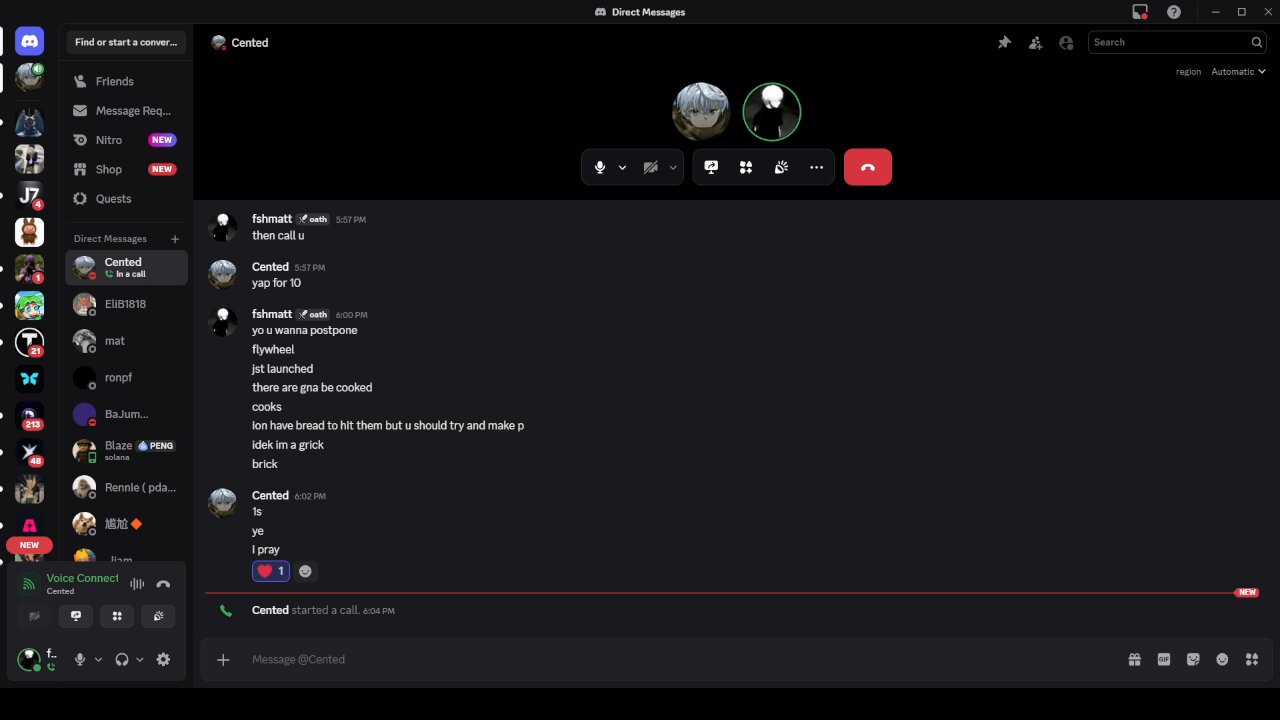Mute microphone in call controls
The width and height of the screenshot is (1280, 720).
(x=600, y=167)
